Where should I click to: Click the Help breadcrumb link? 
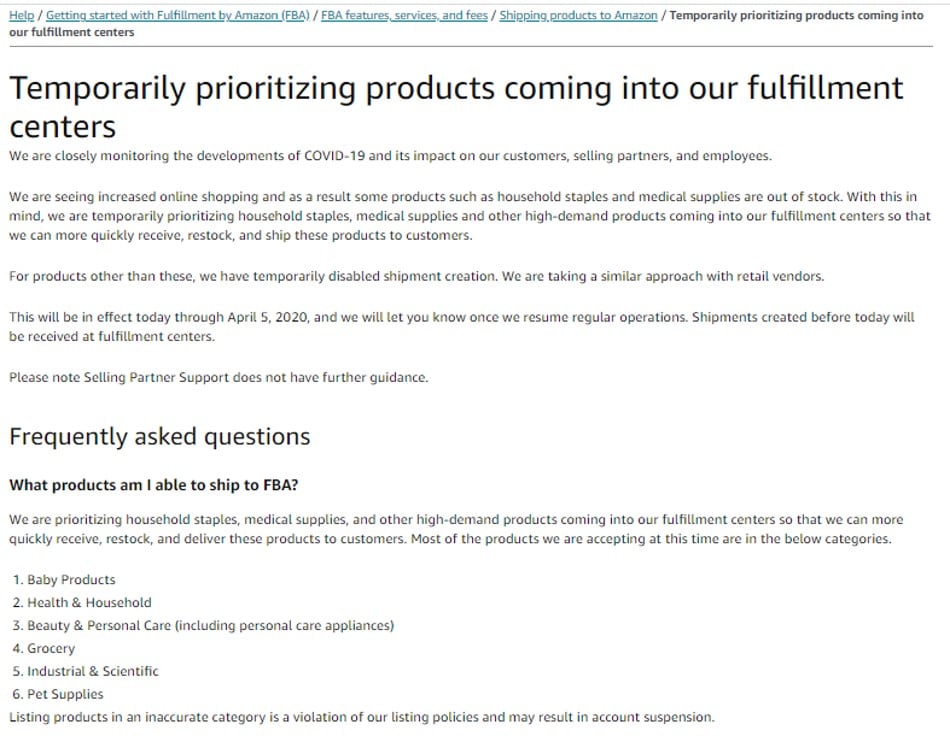(x=21, y=16)
